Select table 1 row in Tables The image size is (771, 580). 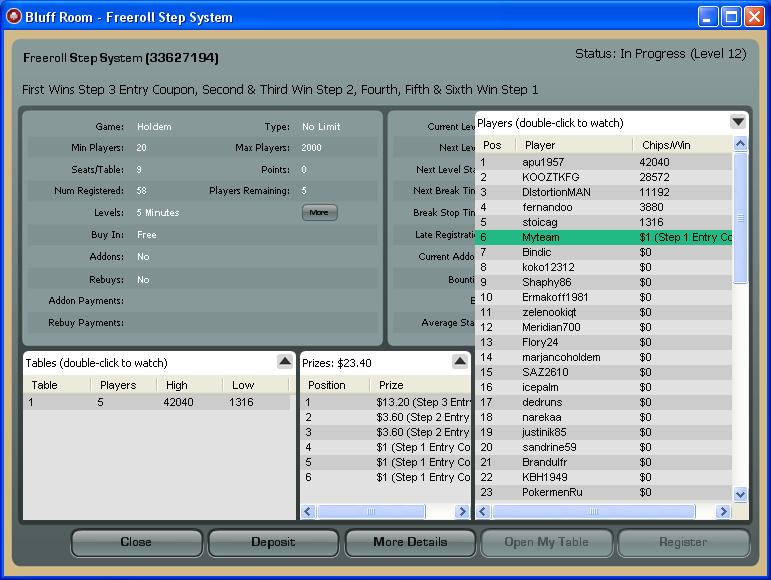click(x=158, y=402)
